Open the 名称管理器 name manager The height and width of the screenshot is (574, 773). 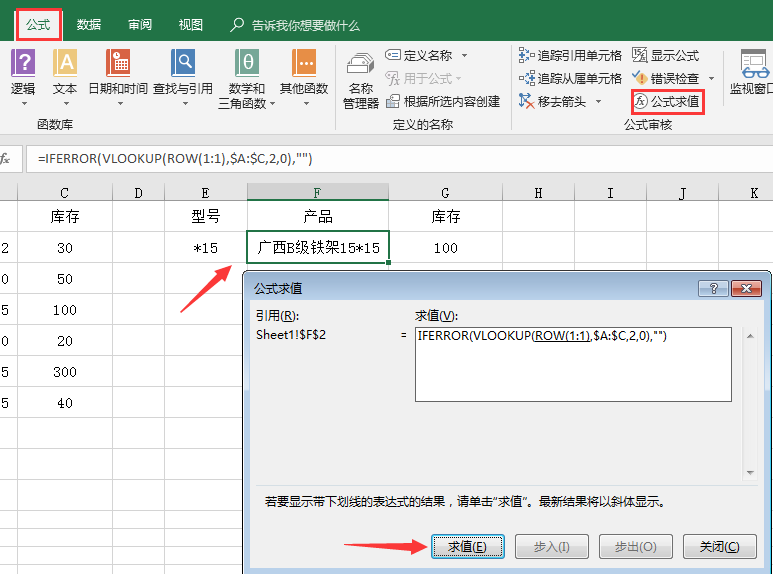[x=360, y=82]
